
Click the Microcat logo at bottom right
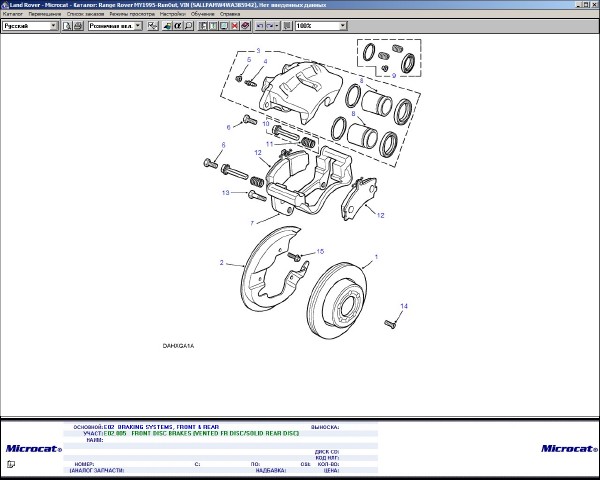point(568,449)
